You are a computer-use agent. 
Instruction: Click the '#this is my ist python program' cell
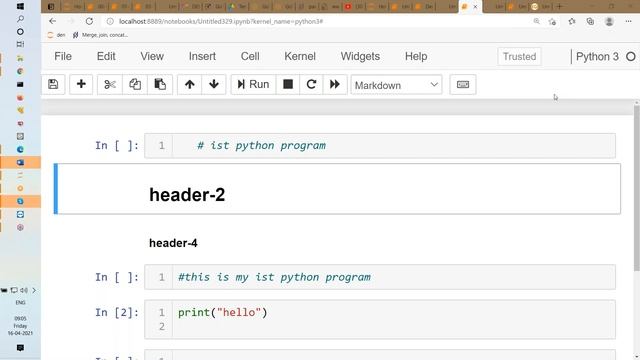[x=380, y=277]
